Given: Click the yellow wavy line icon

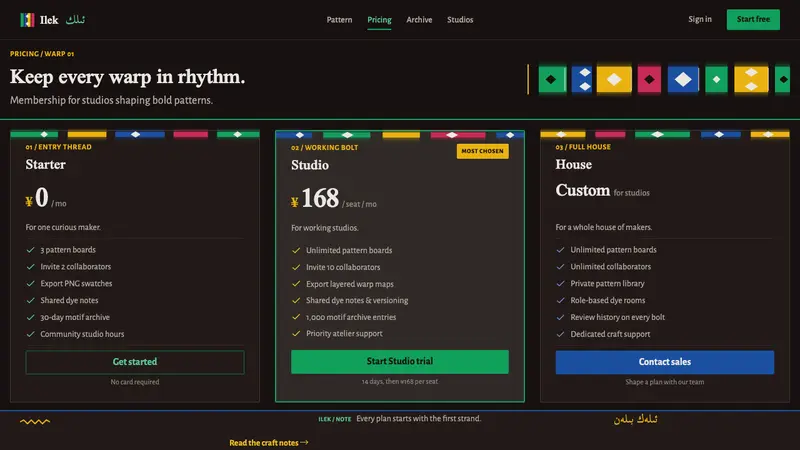Looking at the screenshot, I should (x=35, y=421).
